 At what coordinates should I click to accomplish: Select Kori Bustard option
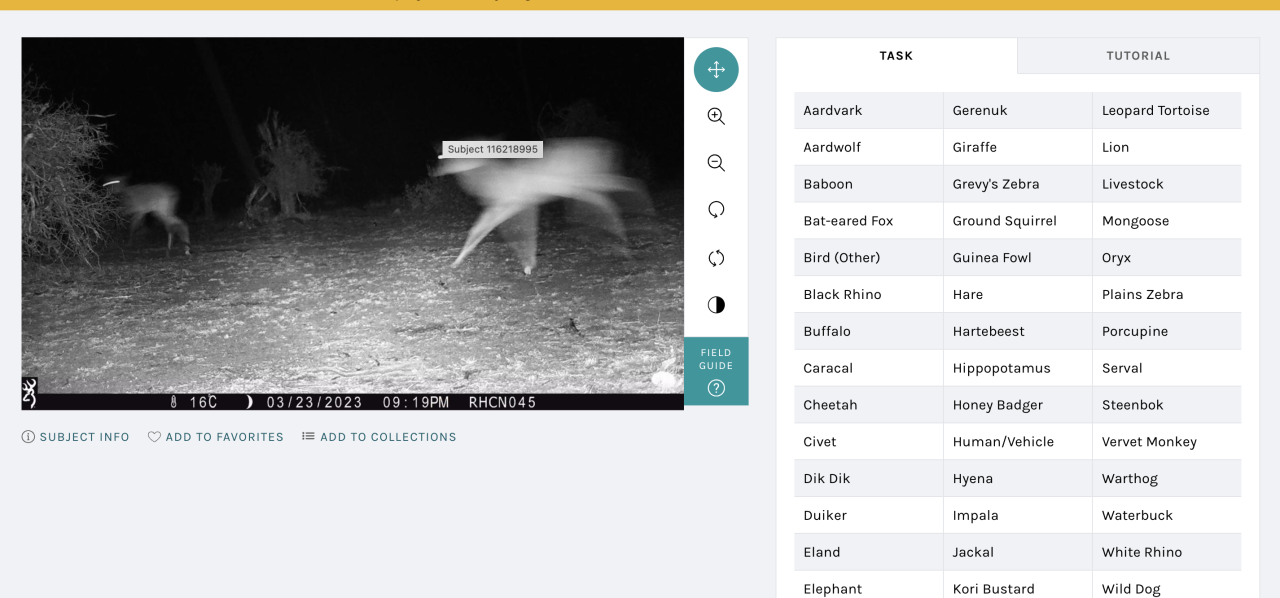[x=1018, y=585]
